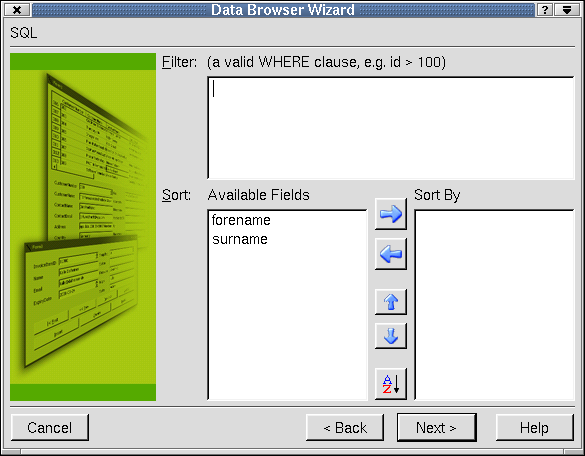Viewport: 585px width, 456px height.
Task: Open the wizard Help
Action: click(x=535, y=428)
